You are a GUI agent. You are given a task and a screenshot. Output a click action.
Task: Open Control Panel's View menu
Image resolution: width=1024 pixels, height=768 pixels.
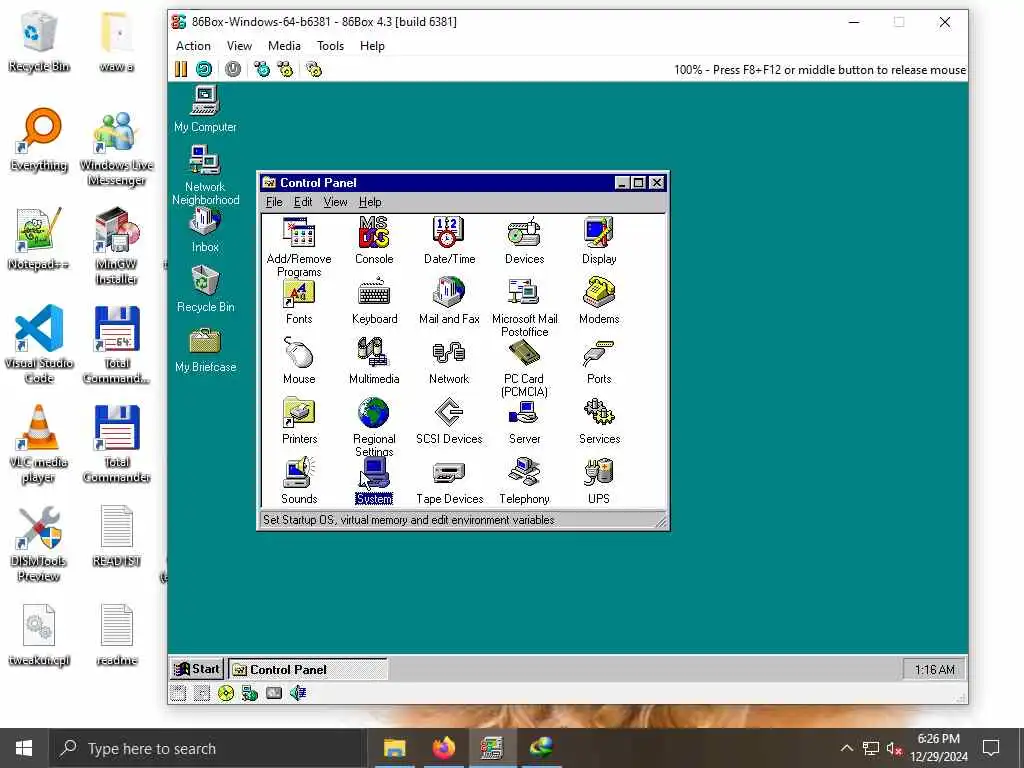(x=335, y=202)
